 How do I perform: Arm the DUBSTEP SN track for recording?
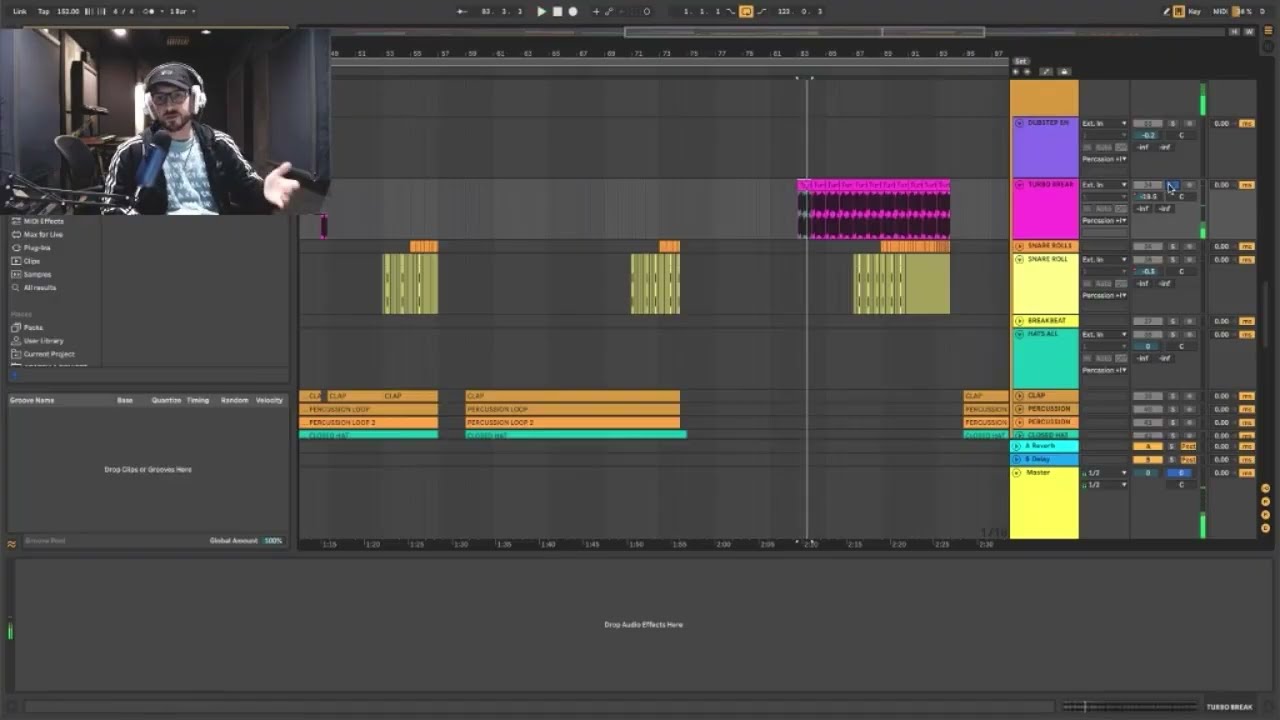tap(1189, 124)
